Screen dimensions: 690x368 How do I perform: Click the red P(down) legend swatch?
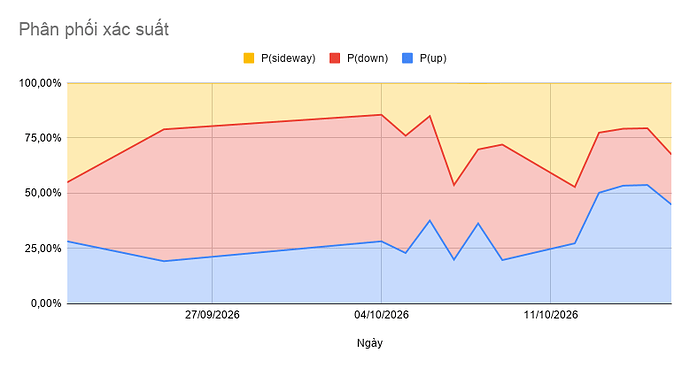point(335,58)
